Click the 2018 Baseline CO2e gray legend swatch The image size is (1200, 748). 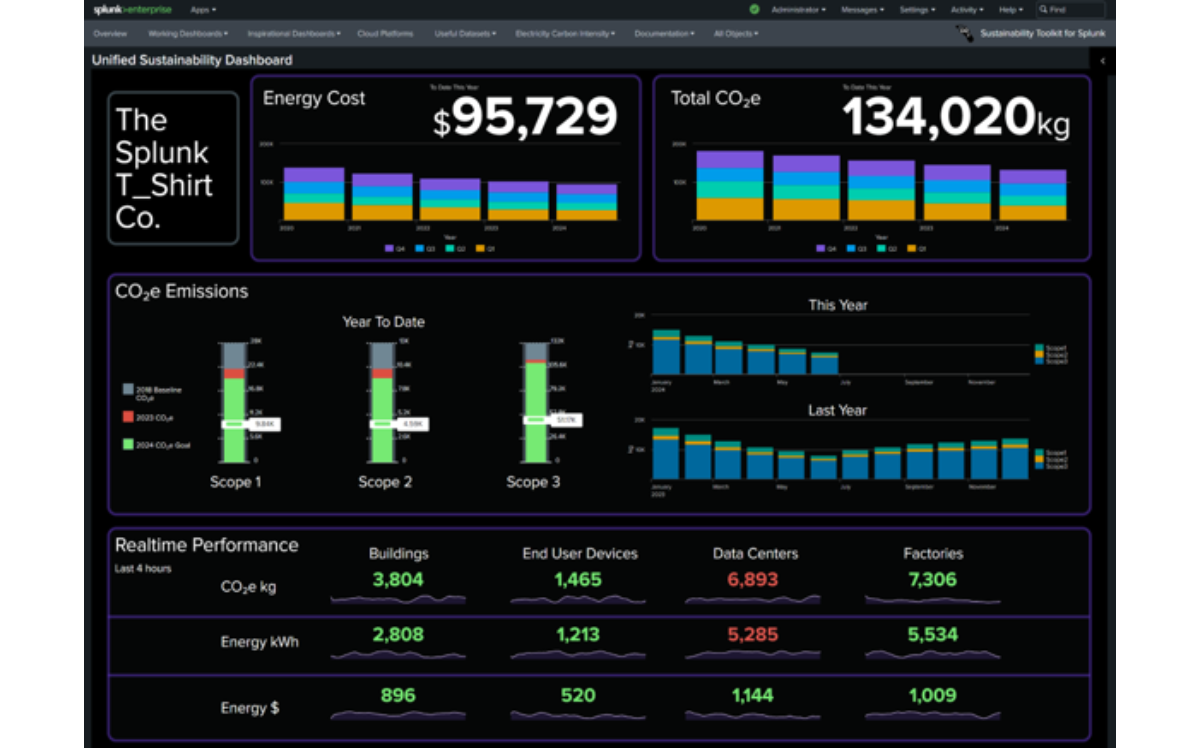pyautogui.click(x=128, y=388)
